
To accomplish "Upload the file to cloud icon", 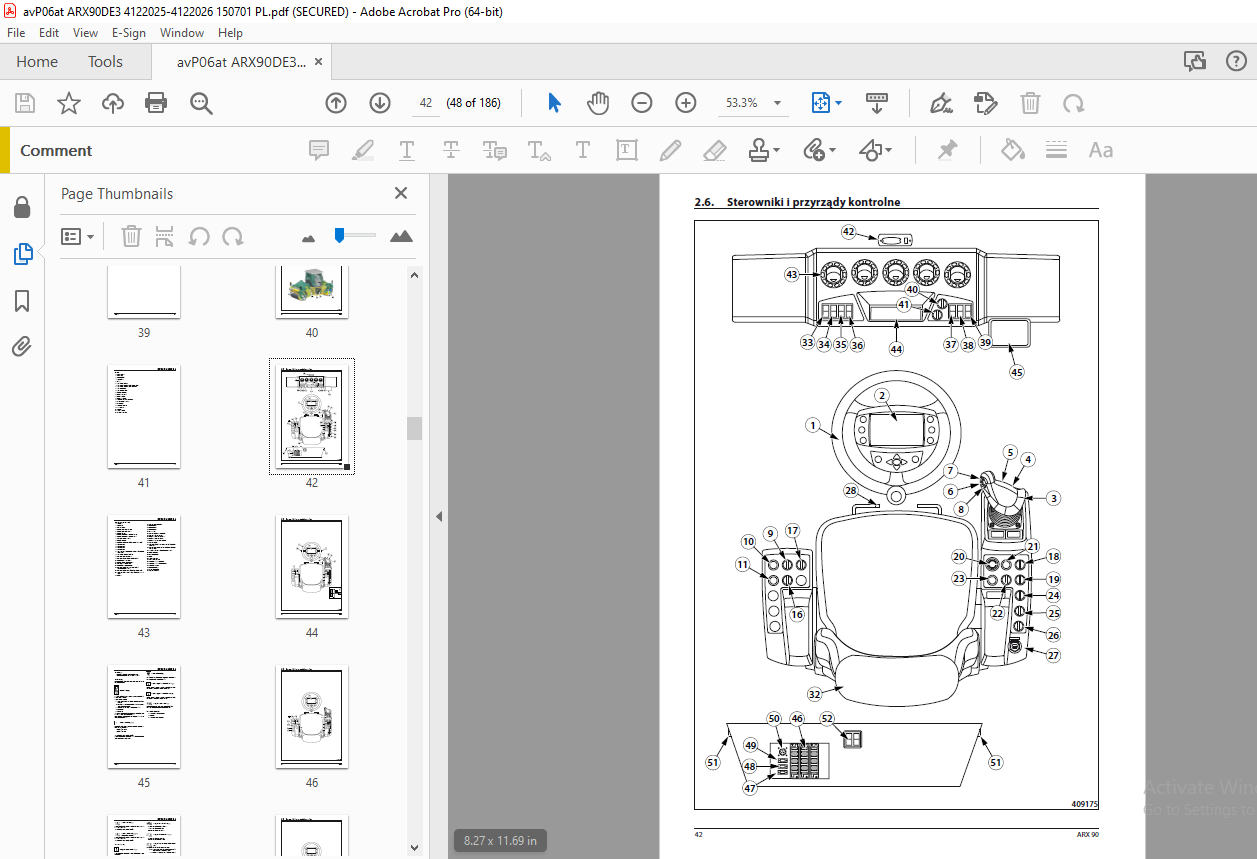I will pos(112,103).
